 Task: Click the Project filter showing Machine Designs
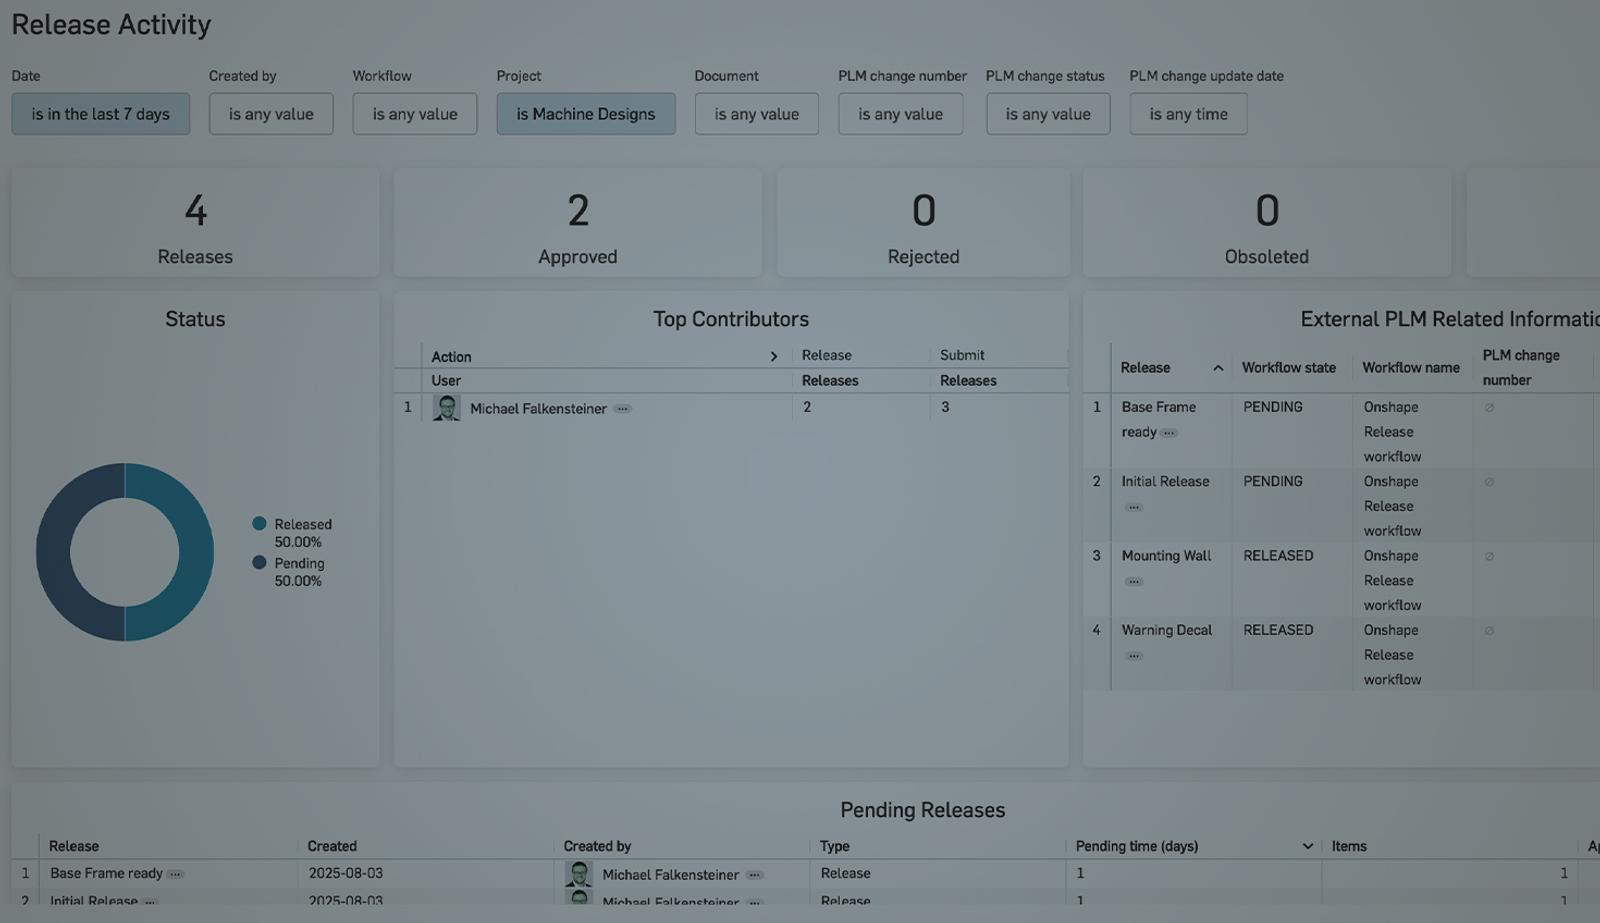click(x=586, y=113)
